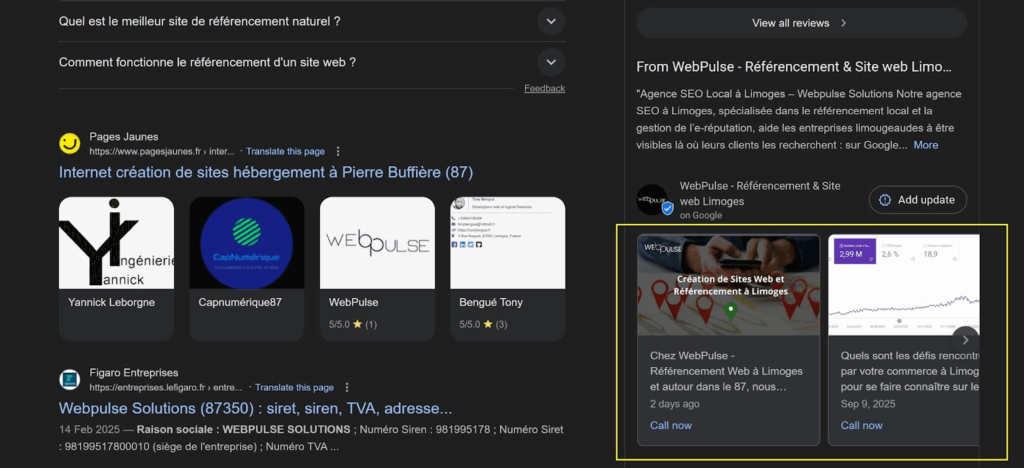
Task: Click the View all reviews button
Action: tap(801, 23)
